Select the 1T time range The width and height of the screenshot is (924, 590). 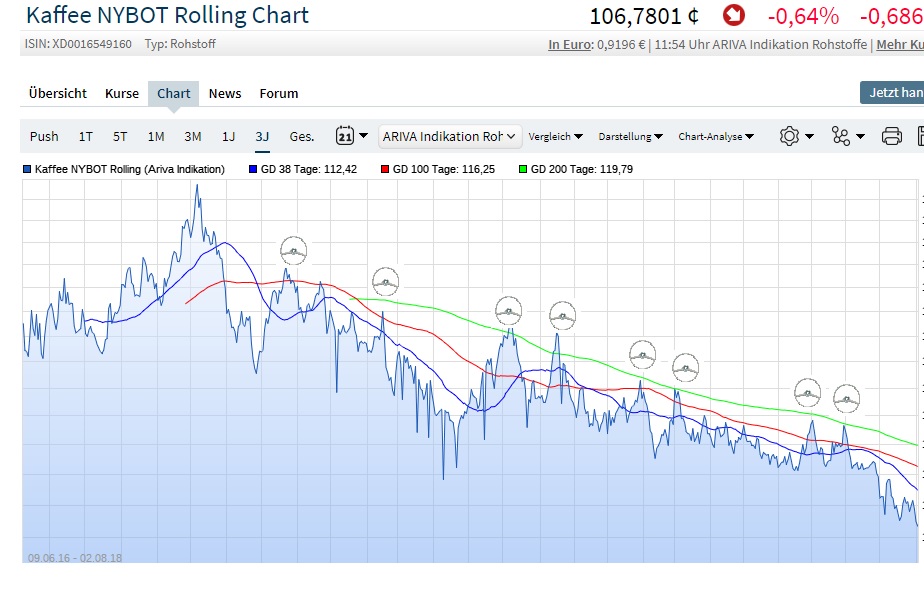click(x=85, y=137)
